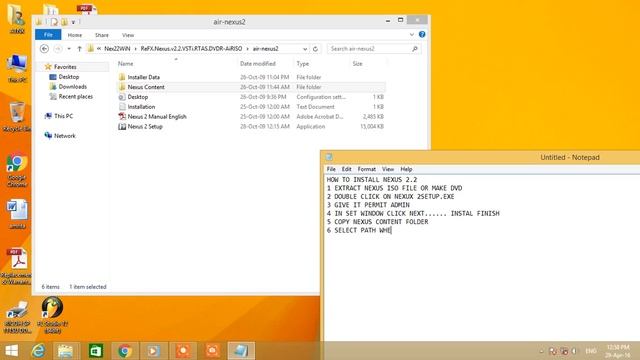Select Google Chrome desktop shortcut
The width and height of the screenshot is (640, 360).
click(17, 171)
